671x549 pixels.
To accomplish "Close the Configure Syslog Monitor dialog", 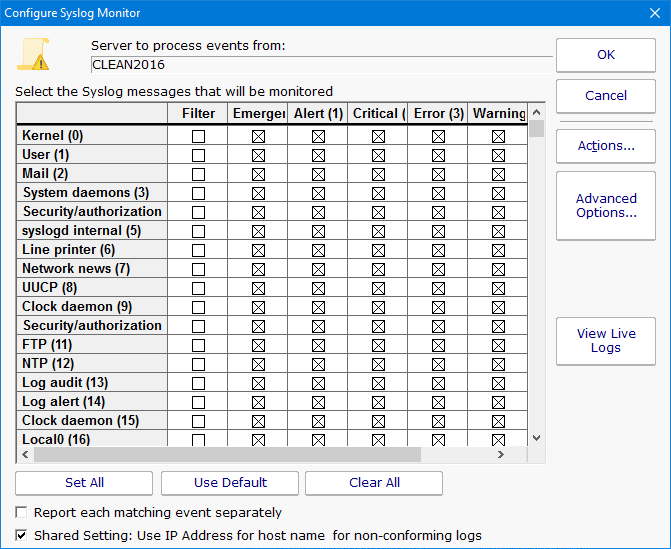I will point(652,13).
